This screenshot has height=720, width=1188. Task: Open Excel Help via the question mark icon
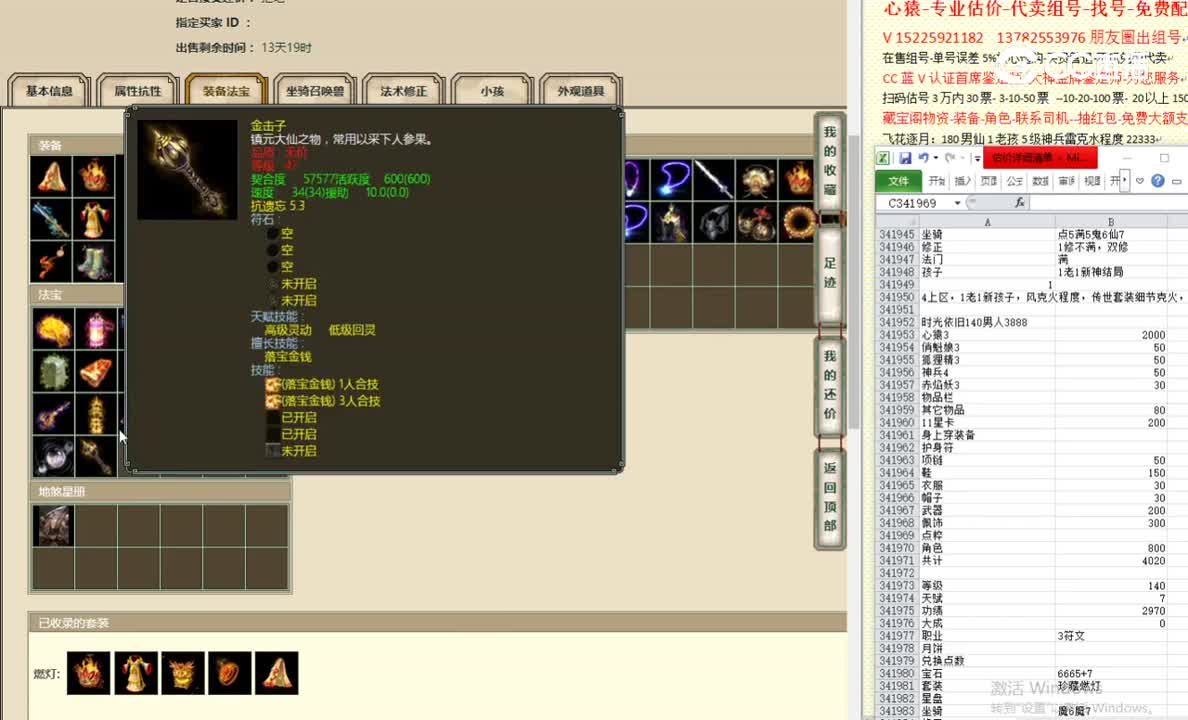point(1157,181)
